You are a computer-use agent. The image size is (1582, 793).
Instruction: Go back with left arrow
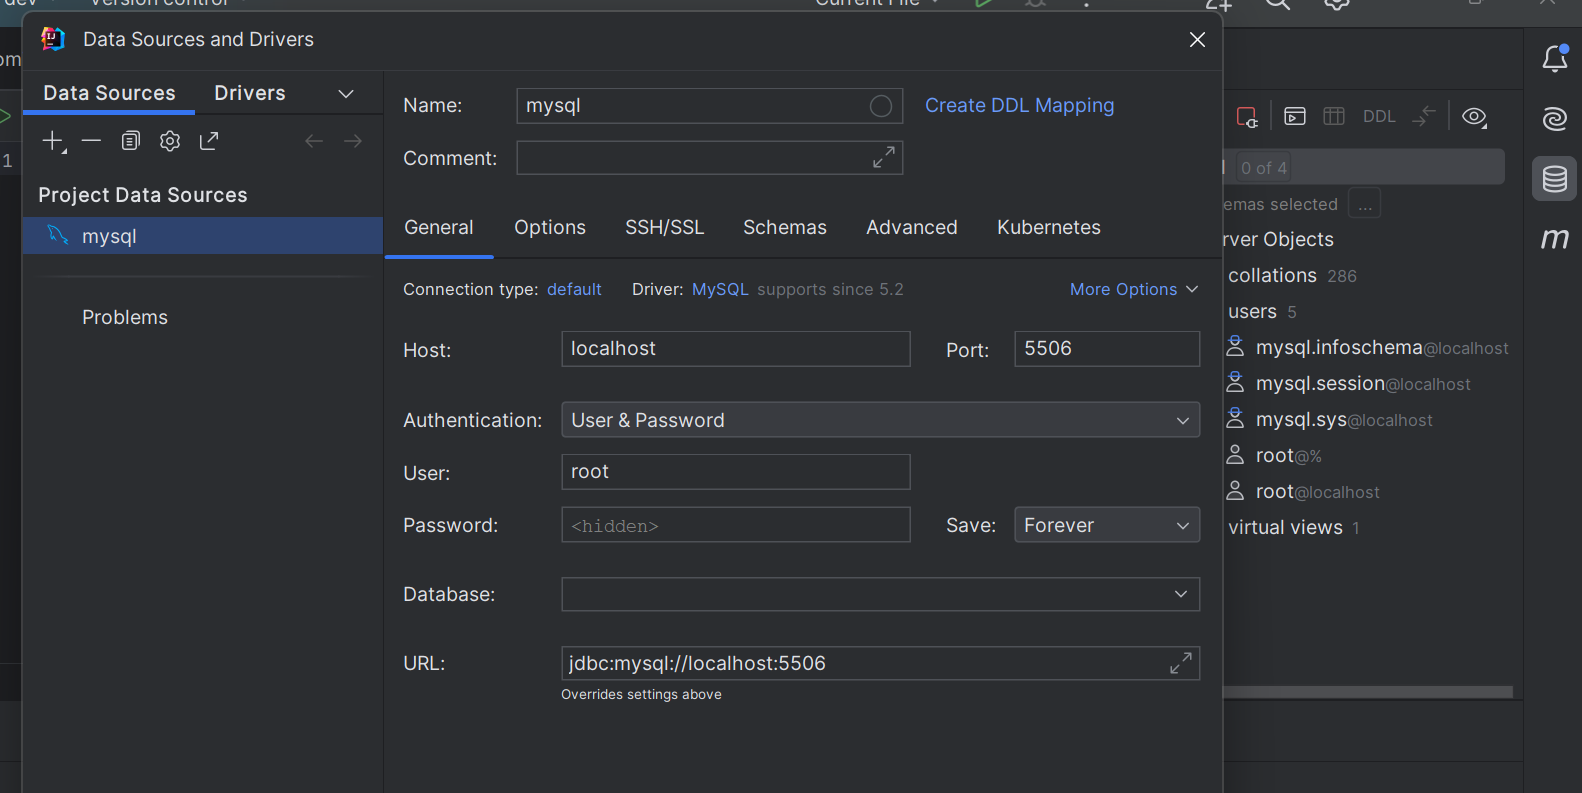point(314,141)
